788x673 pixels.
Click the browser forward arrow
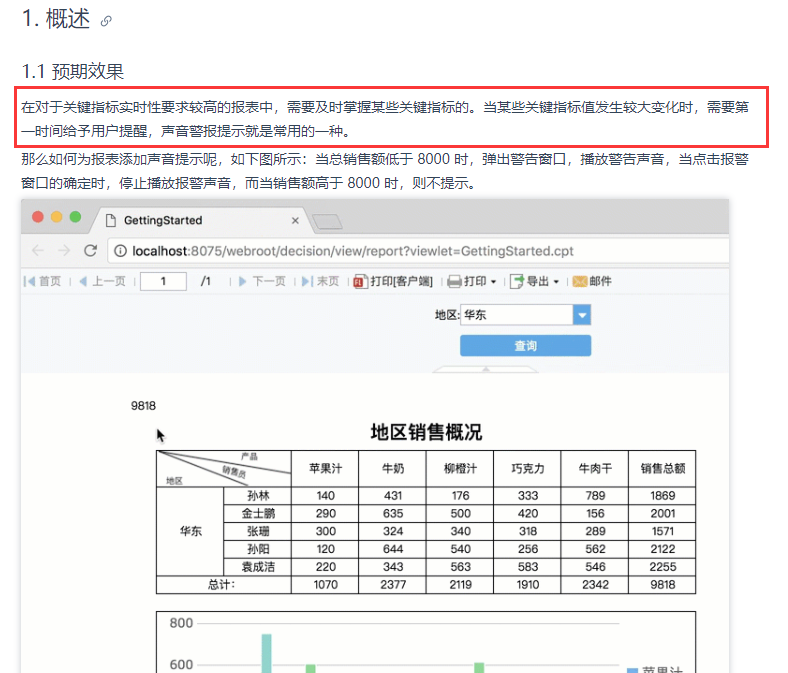[x=64, y=250]
